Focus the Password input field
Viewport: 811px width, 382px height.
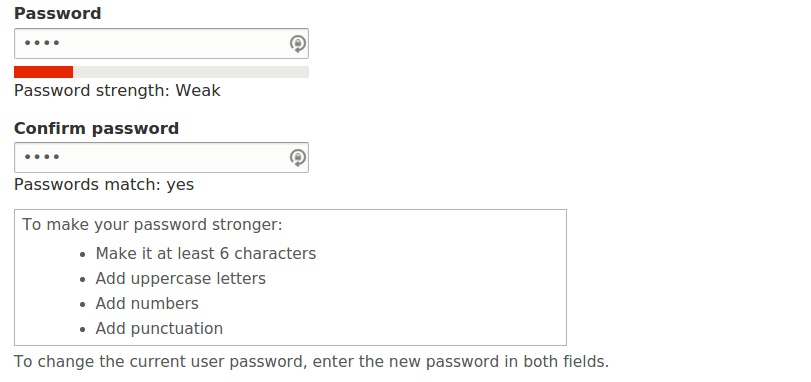pyautogui.click(x=161, y=43)
